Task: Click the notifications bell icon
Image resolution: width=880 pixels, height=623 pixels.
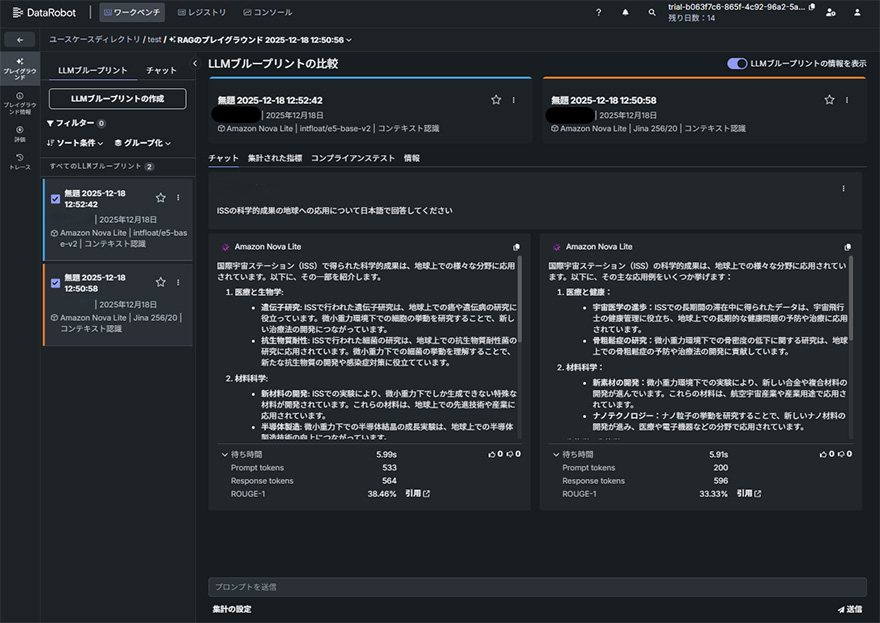Action: click(x=626, y=13)
